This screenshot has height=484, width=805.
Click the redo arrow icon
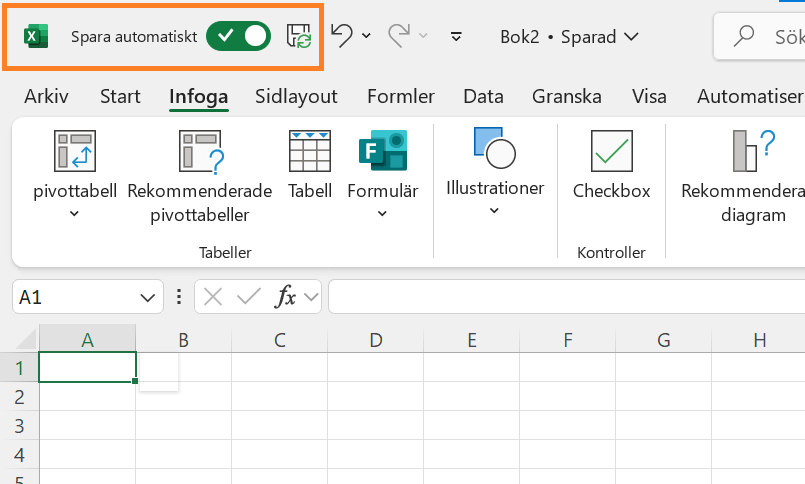(x=398, y=35)
